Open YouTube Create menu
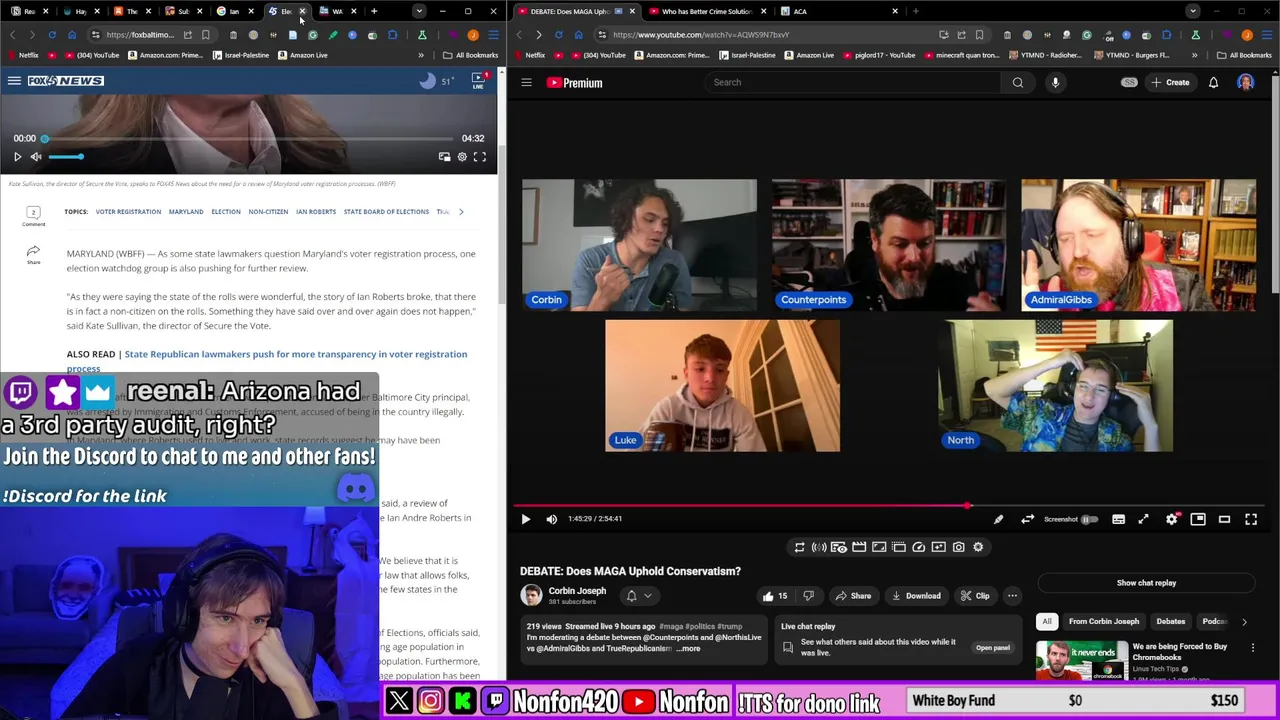Image resolution: width=1280 pixels, height=720 pixels. tap(1170, 82)
